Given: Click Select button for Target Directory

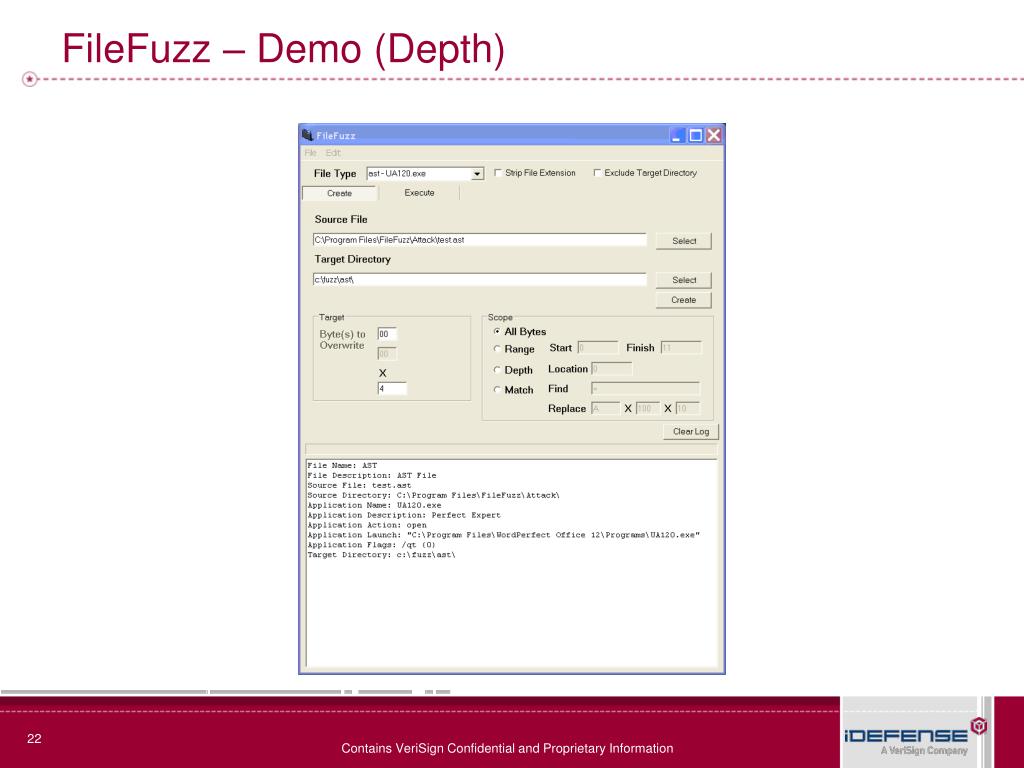Looking at the screenshot, I should coord(684,280).
